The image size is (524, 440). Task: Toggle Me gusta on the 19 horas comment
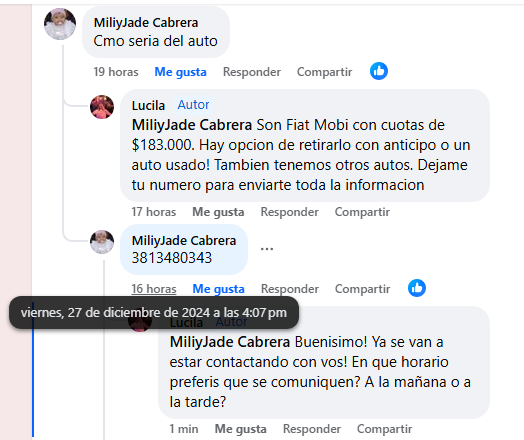(180, 72)
